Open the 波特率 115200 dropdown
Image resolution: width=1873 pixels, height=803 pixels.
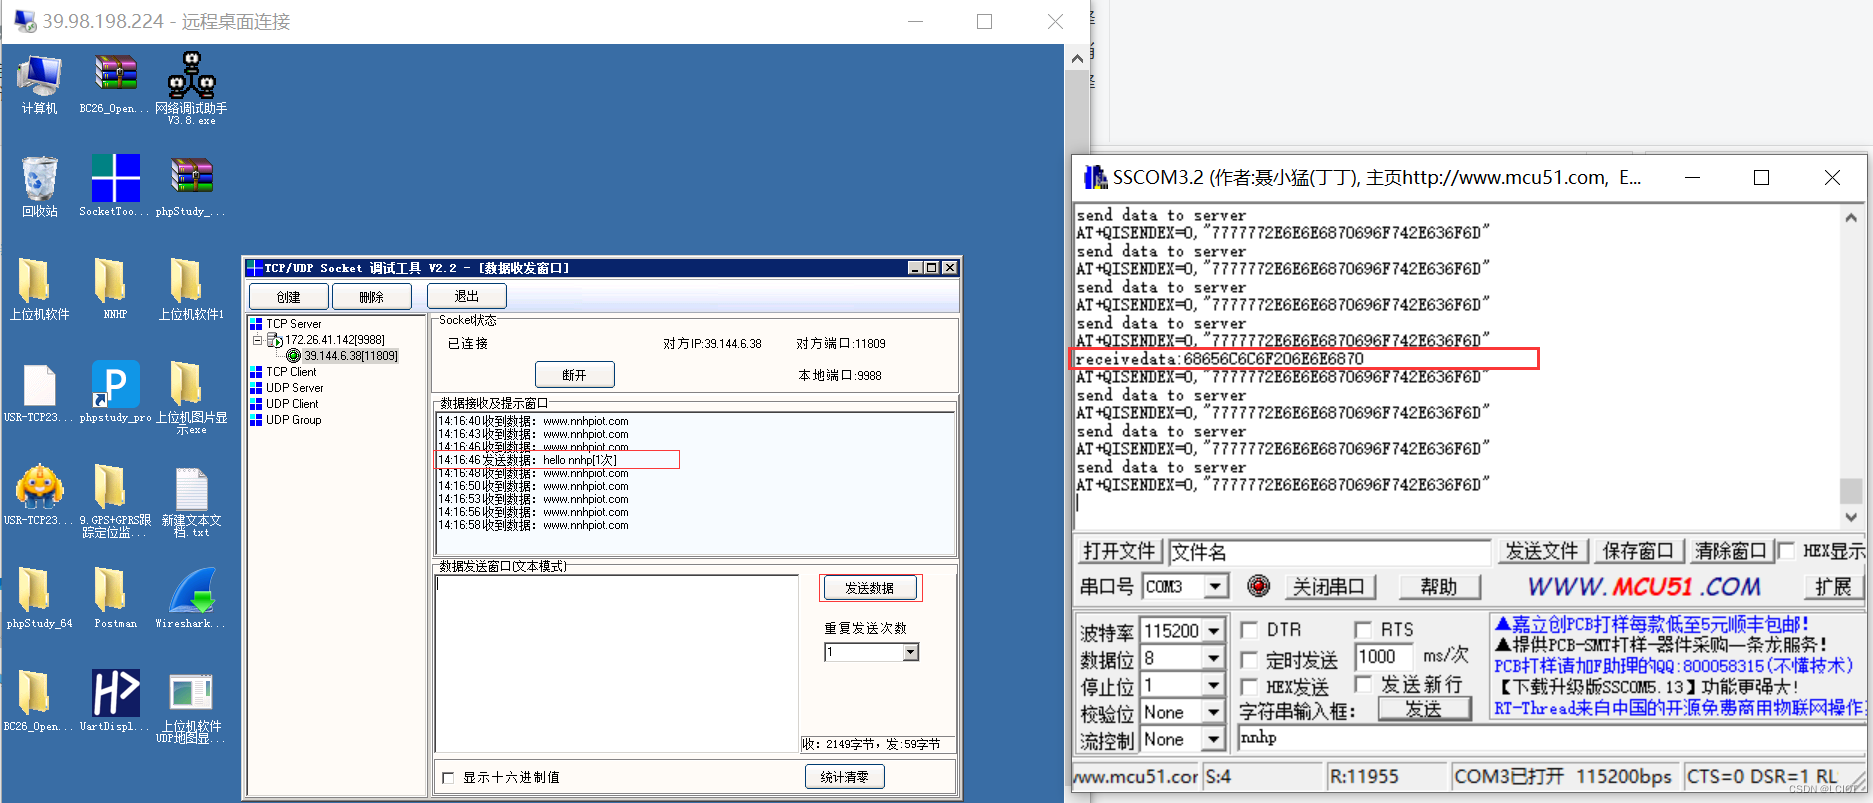click(1214, 631)
